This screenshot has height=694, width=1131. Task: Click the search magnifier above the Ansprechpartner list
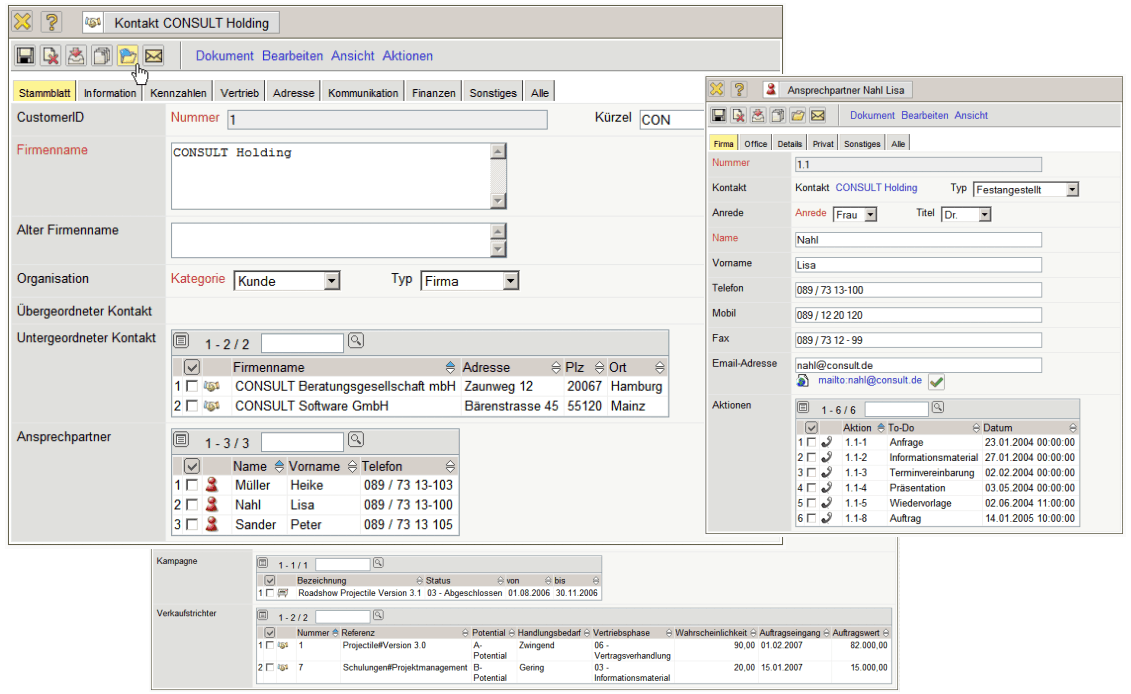(x=355, y=440)
